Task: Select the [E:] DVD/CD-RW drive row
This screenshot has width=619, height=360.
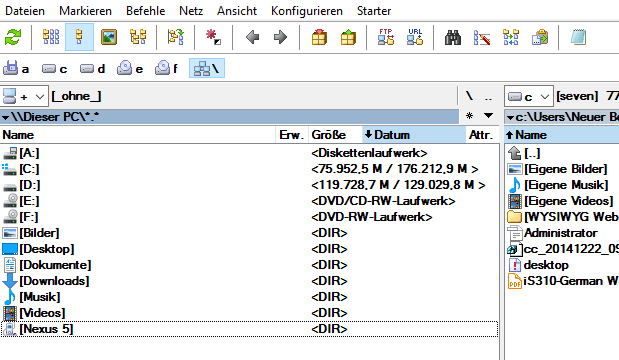Action: tap(249, 201)
